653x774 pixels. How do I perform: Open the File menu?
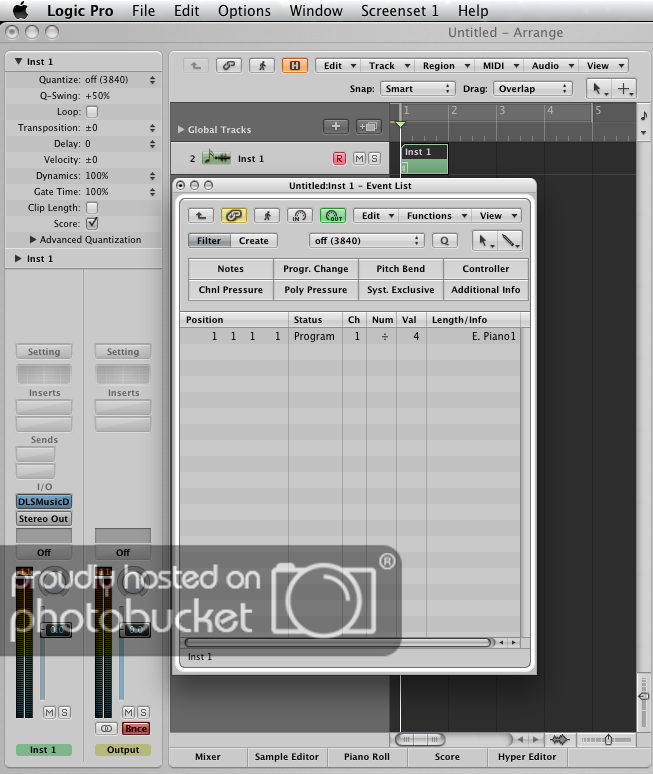tap(143, 10)
